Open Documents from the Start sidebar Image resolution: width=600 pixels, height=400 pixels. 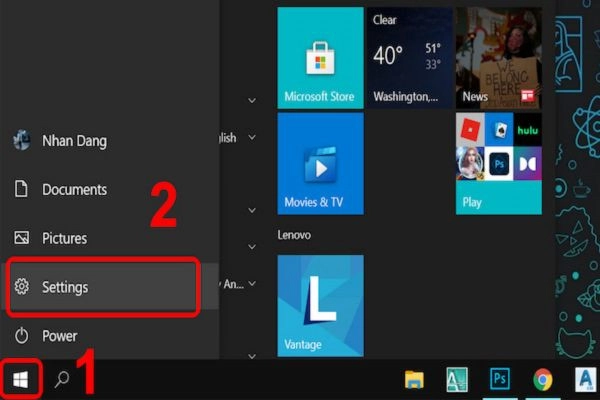point(74,189)
